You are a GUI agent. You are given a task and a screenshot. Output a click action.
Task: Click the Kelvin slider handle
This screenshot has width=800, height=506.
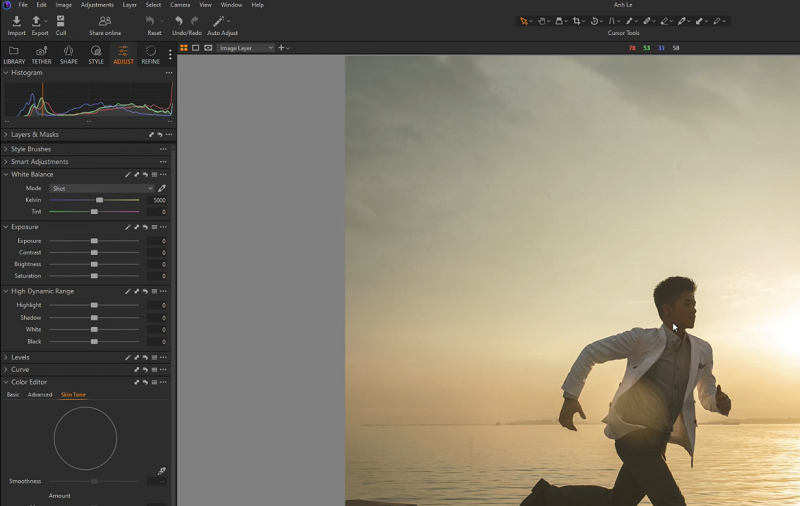99,200
